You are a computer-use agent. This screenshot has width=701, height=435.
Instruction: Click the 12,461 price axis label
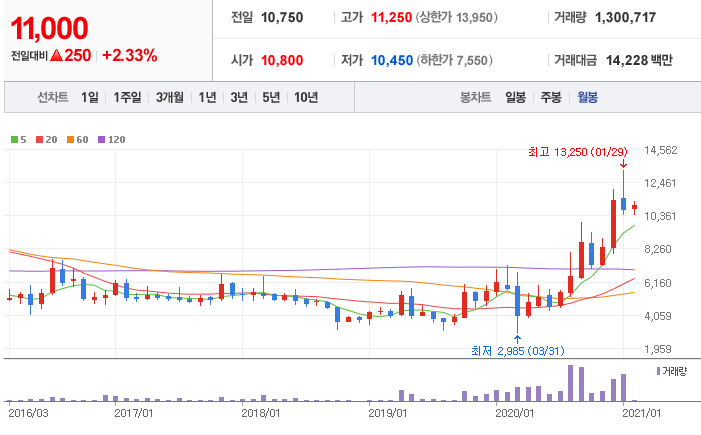(x=660, y=183)
